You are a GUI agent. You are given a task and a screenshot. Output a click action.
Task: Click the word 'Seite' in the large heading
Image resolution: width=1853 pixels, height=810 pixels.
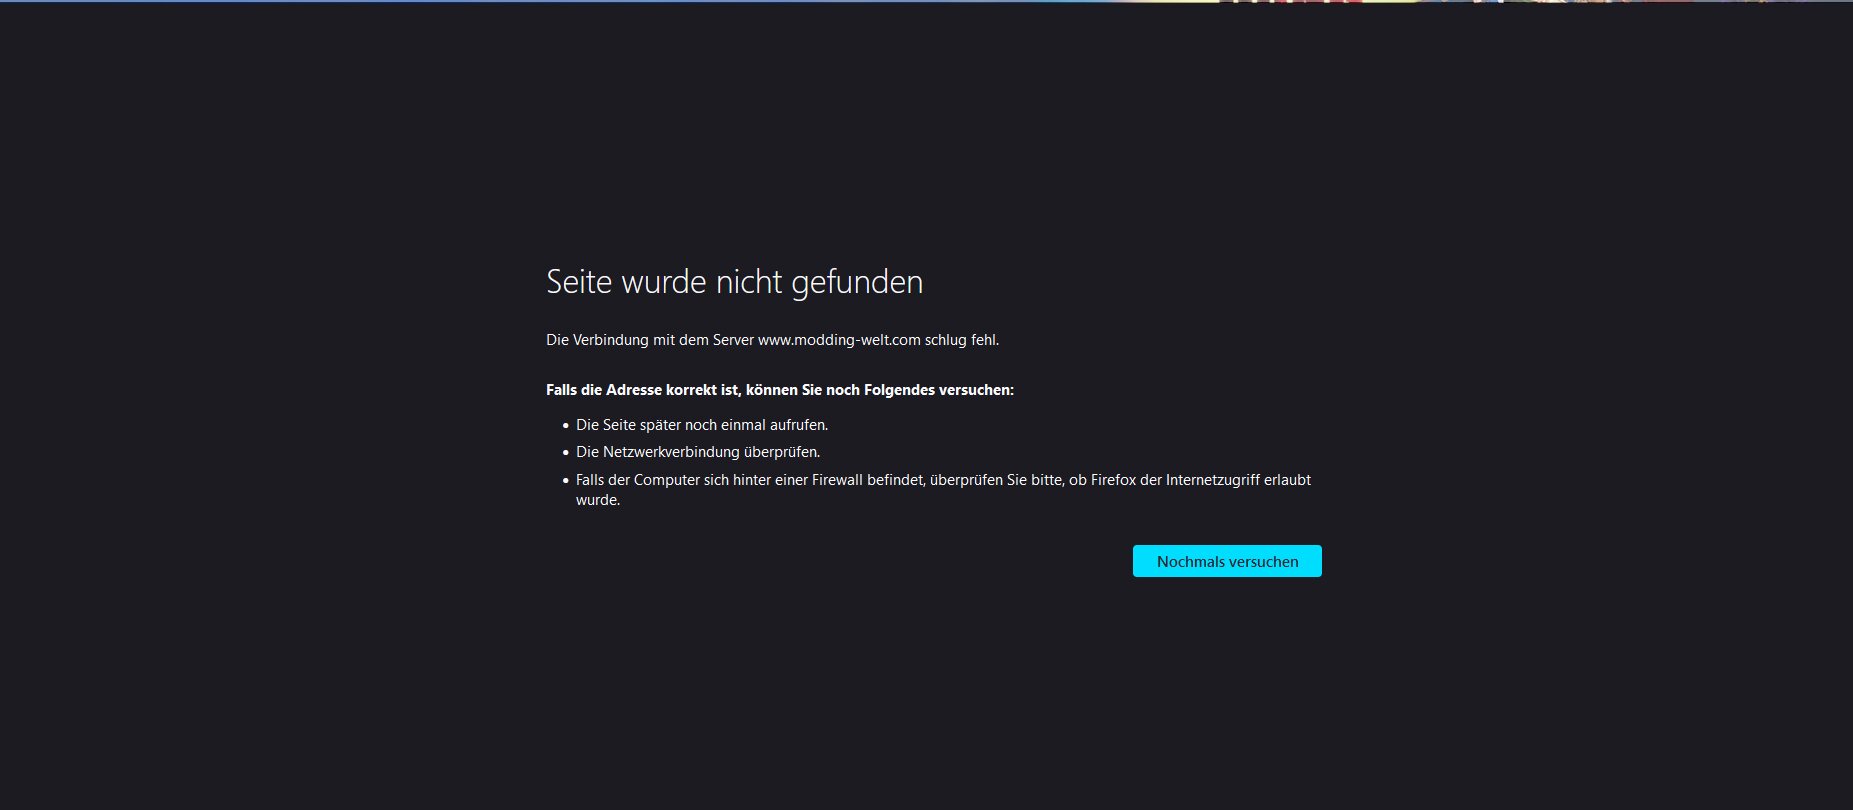578,282
